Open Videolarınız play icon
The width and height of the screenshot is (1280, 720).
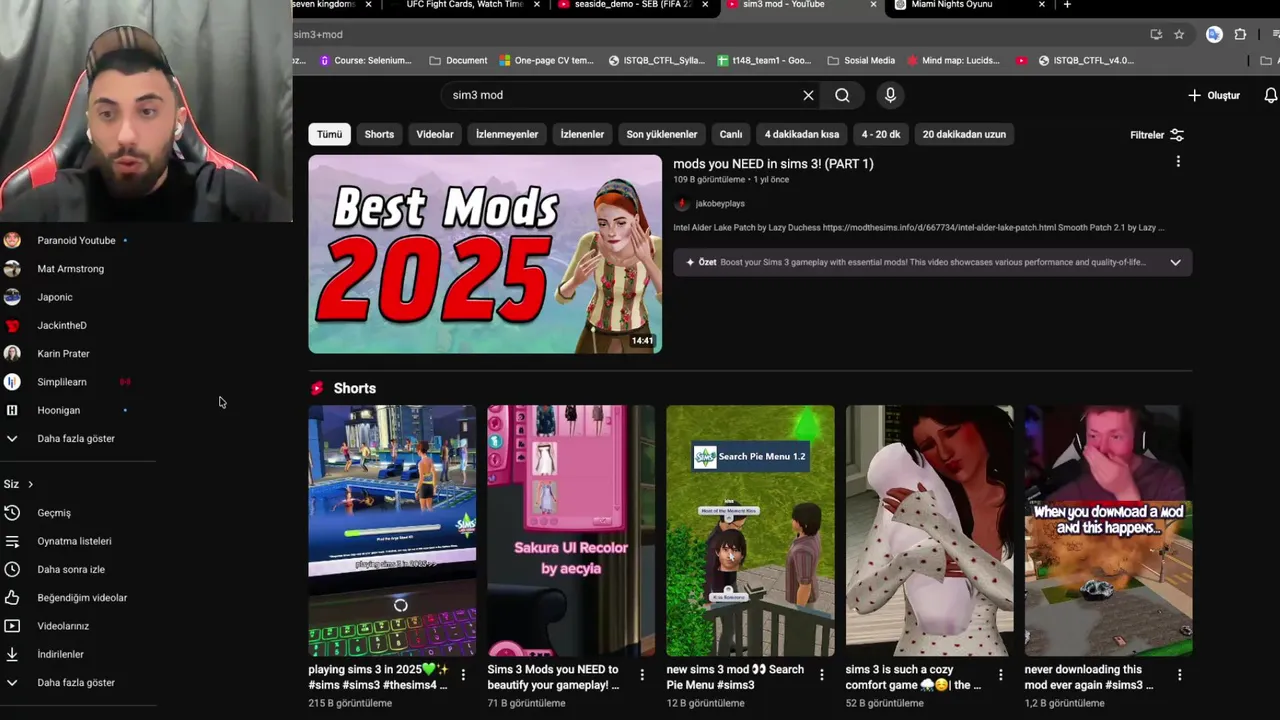[x=12, y=626]
